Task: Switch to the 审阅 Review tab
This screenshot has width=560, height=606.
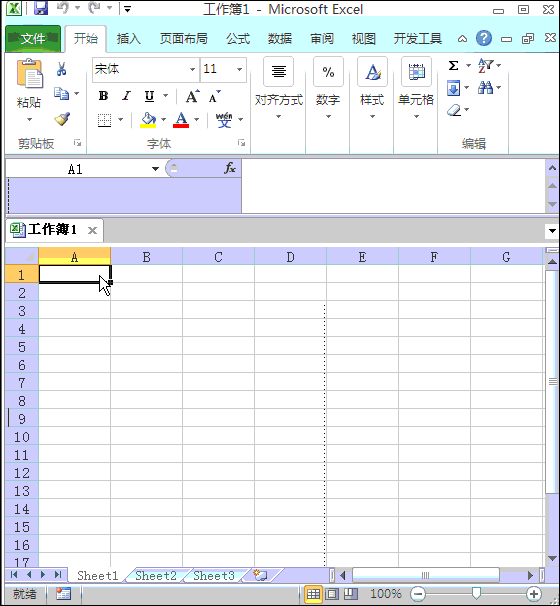Action: [322, 39]
